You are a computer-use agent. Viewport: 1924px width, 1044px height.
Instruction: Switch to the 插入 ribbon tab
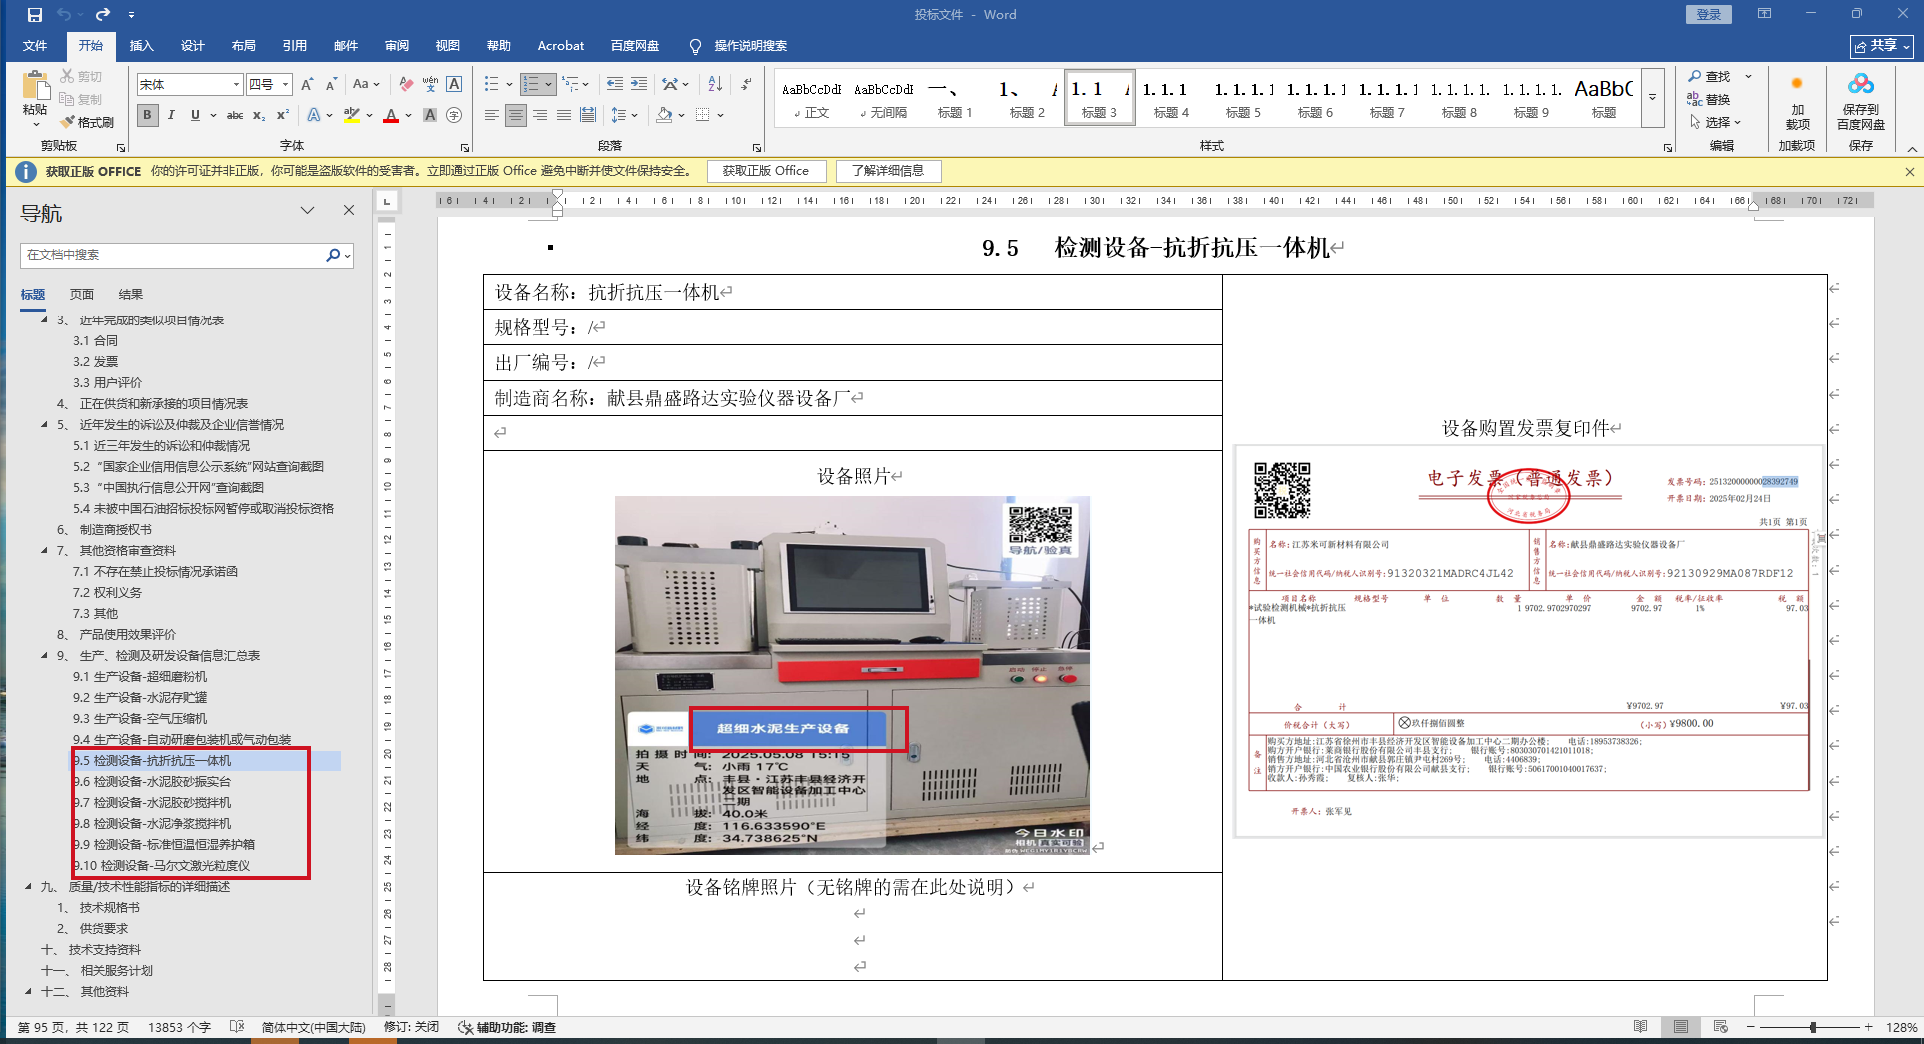click(x=142, y=46)
